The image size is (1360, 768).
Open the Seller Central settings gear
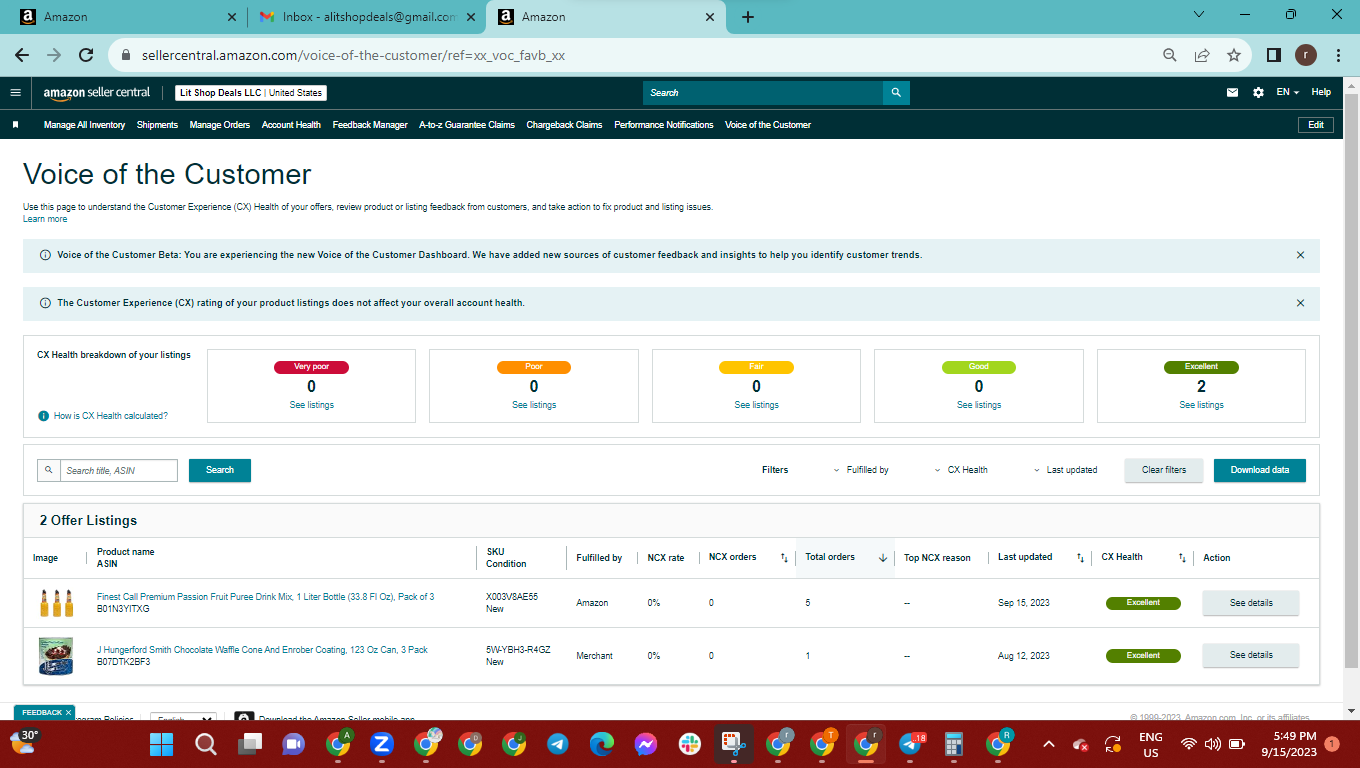click(x=1258, y=93)
